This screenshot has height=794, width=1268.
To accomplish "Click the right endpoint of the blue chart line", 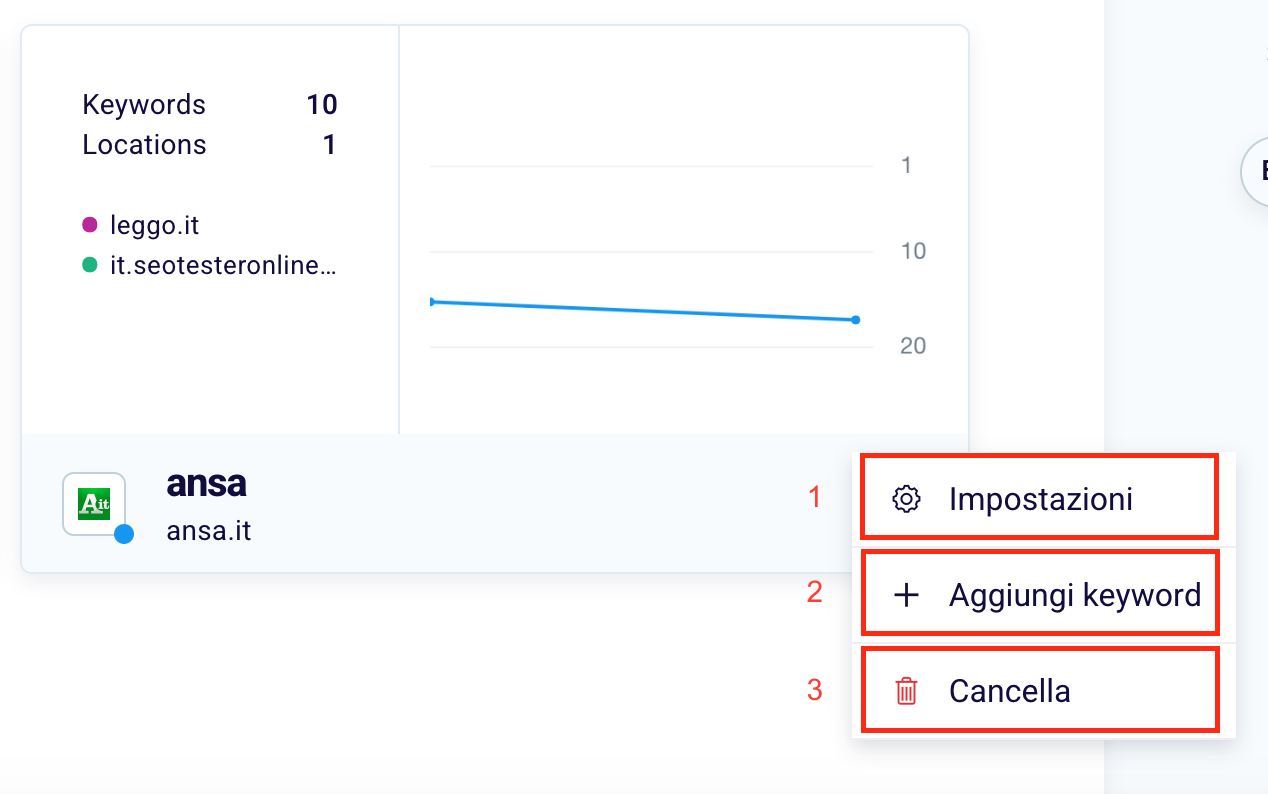I will coord(856,320).
